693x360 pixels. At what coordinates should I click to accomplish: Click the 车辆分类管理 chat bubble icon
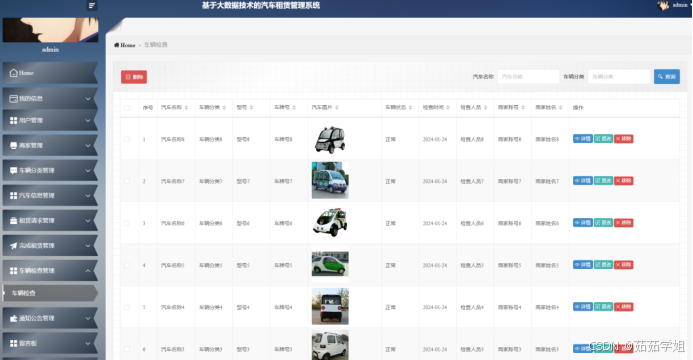[14, 171]
